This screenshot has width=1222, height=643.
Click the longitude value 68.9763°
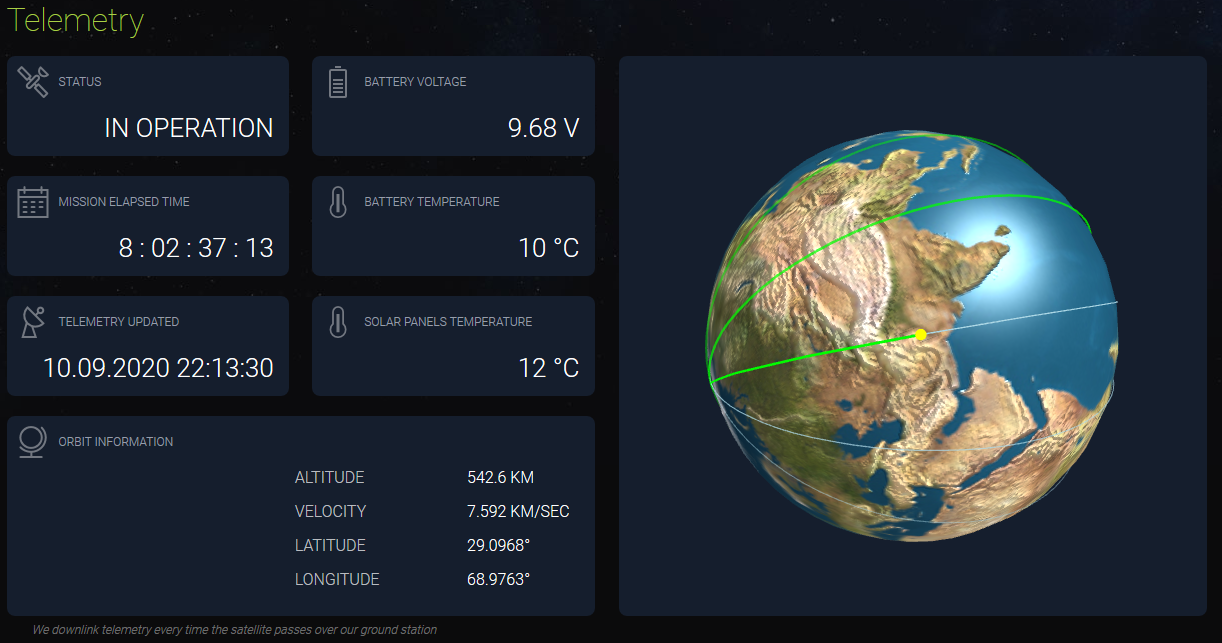498,580
